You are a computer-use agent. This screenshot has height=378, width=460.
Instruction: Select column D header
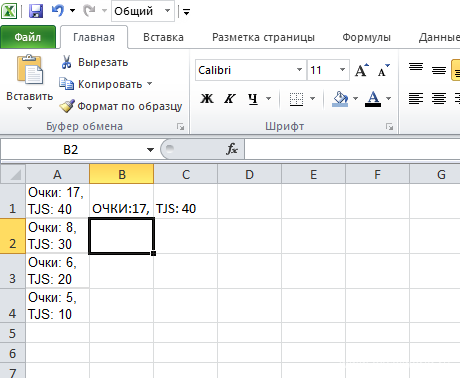pos(249,174)
